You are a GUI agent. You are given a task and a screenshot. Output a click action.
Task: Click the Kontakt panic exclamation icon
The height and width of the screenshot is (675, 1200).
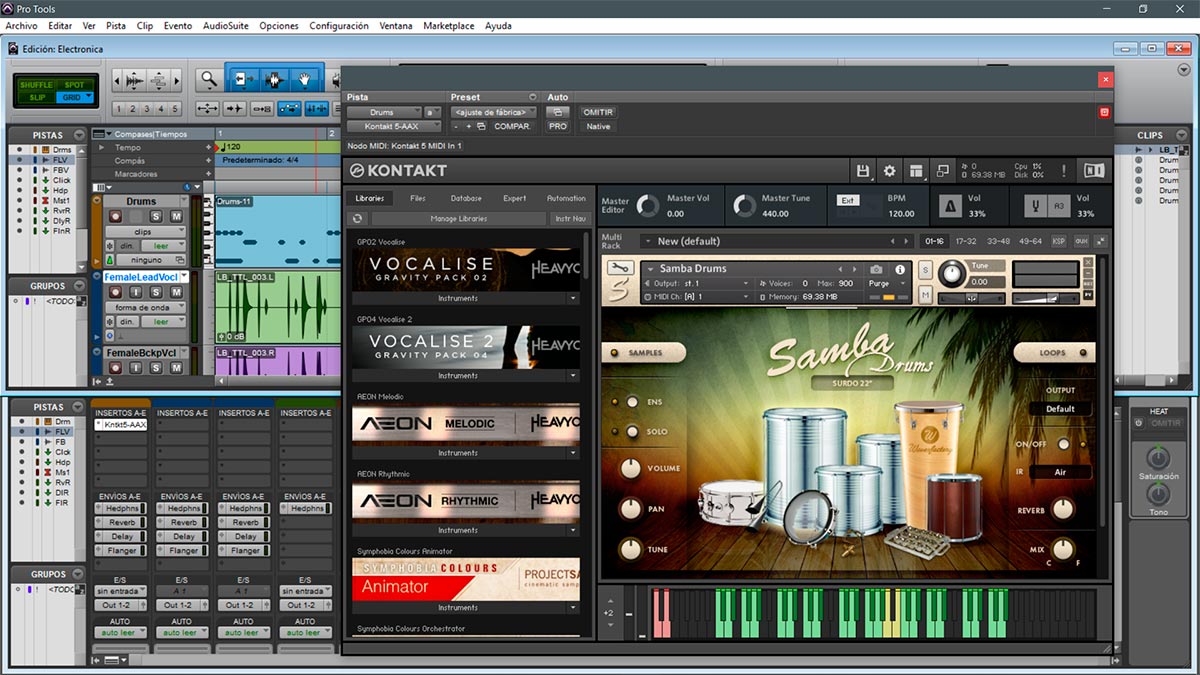tap(1063, 171)
